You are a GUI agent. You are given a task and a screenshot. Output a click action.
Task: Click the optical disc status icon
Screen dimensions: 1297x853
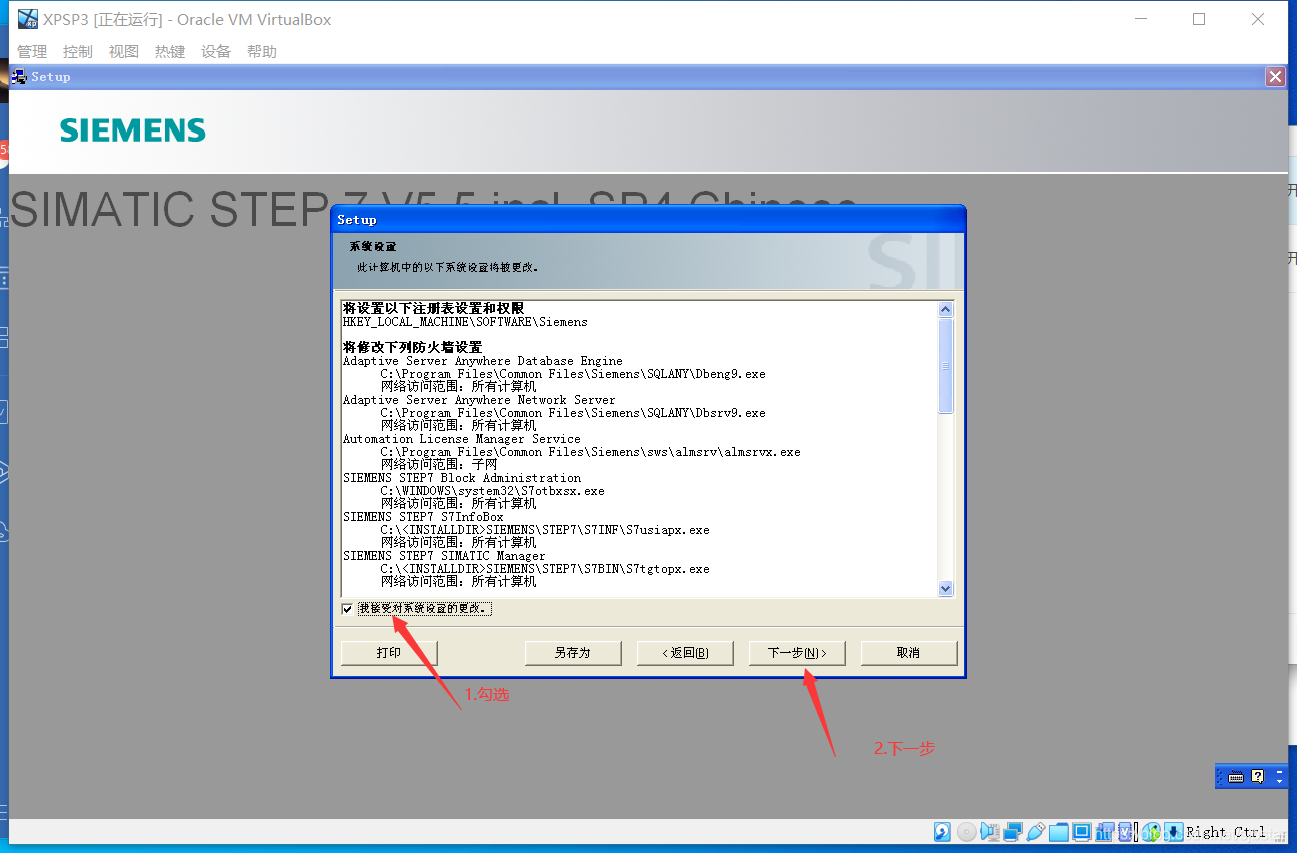pos(966,832)
